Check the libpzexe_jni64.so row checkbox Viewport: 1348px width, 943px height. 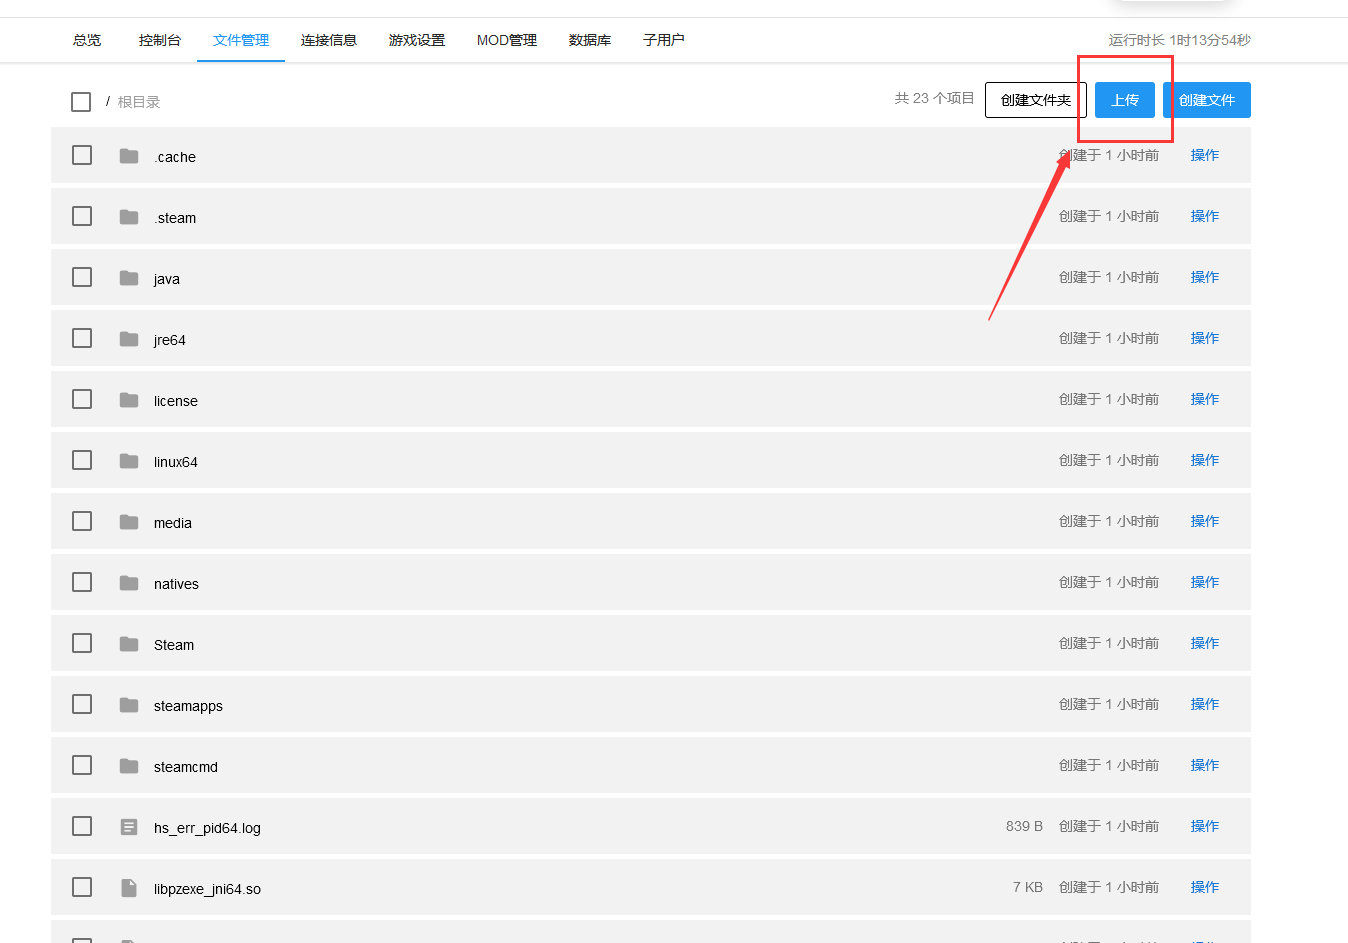coord(82,887)
